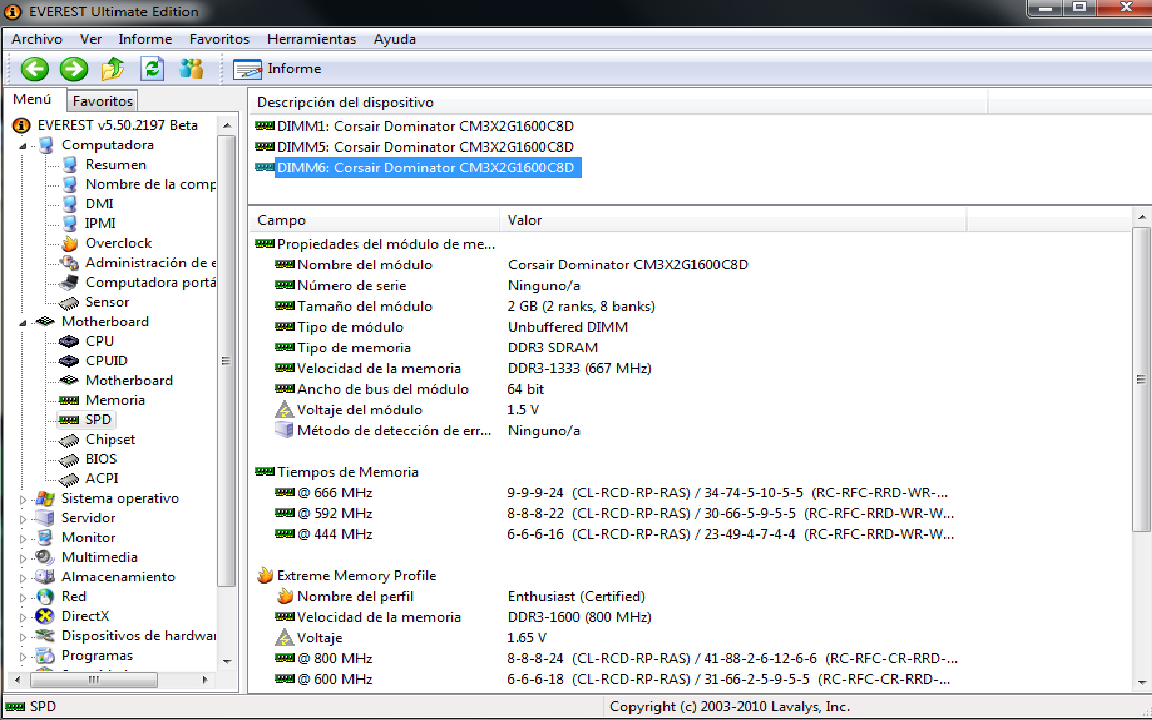Open the Motherboard child tree item

129,381
